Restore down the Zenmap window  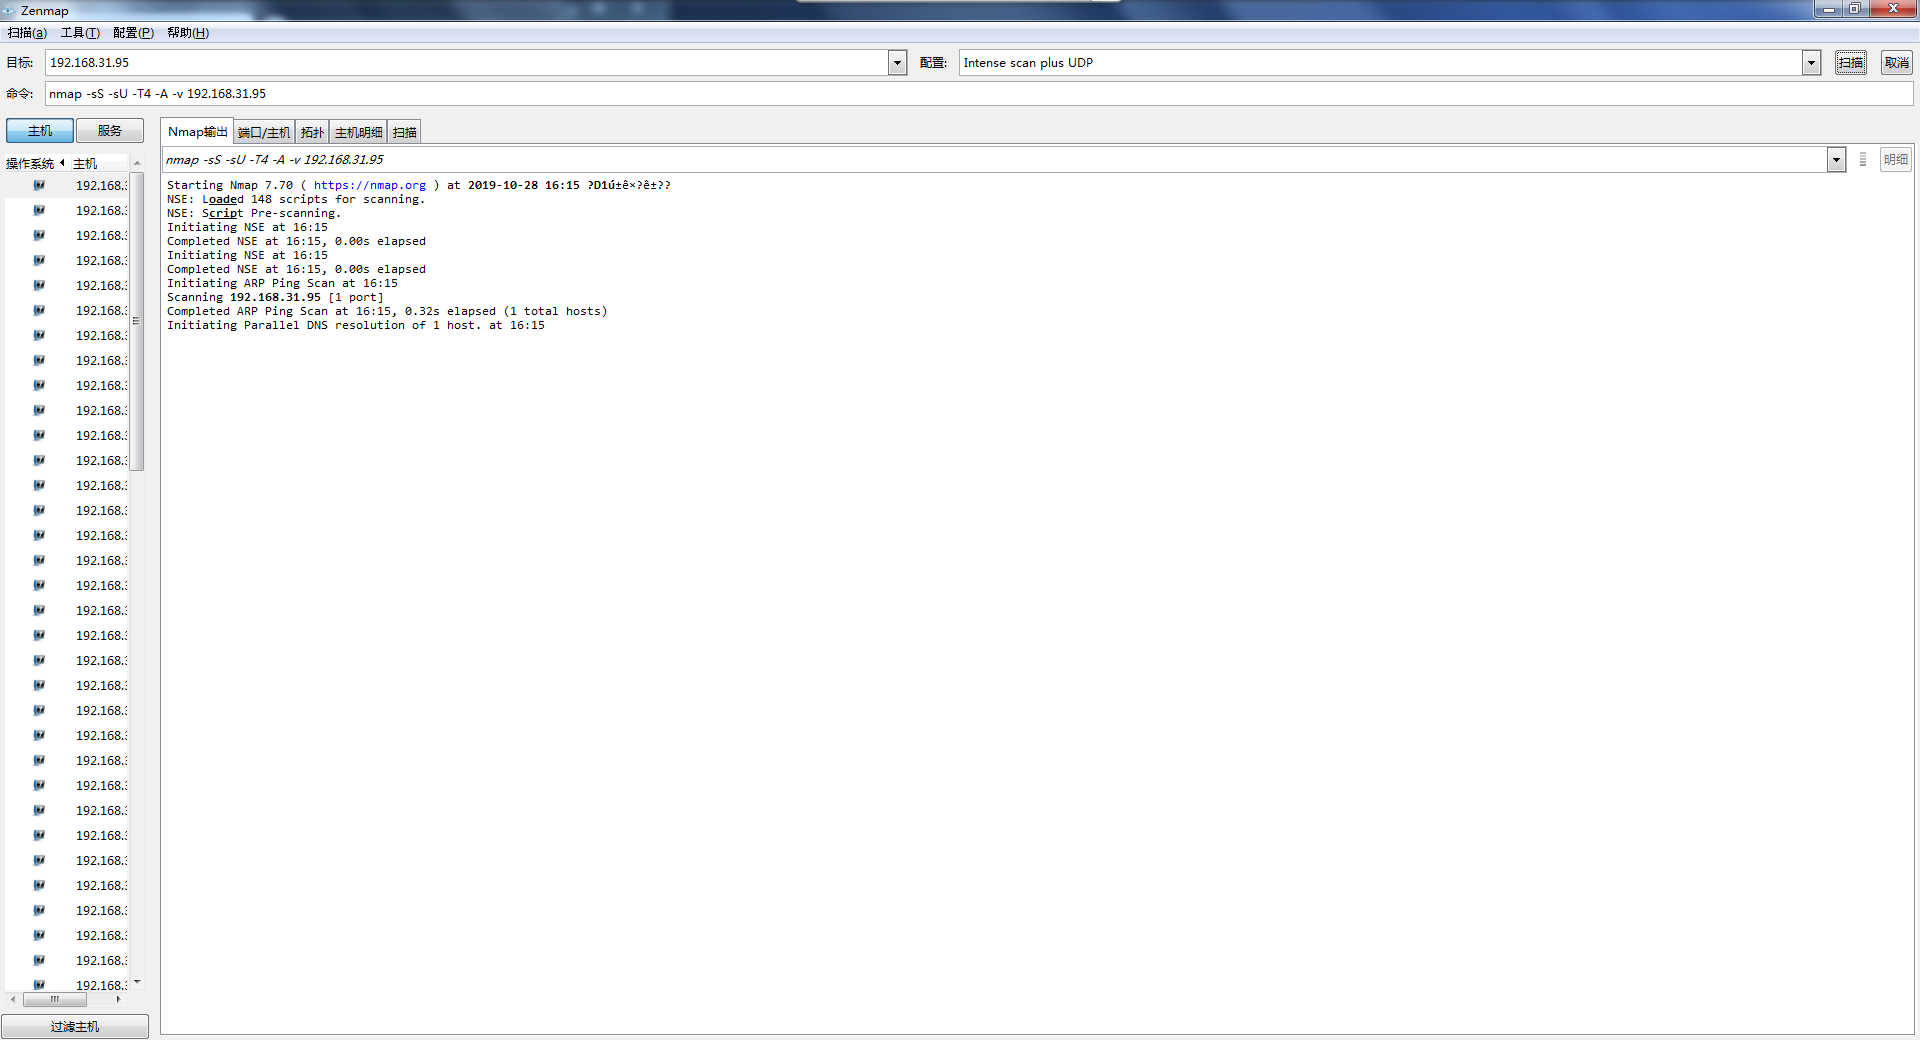(1854, 9)
